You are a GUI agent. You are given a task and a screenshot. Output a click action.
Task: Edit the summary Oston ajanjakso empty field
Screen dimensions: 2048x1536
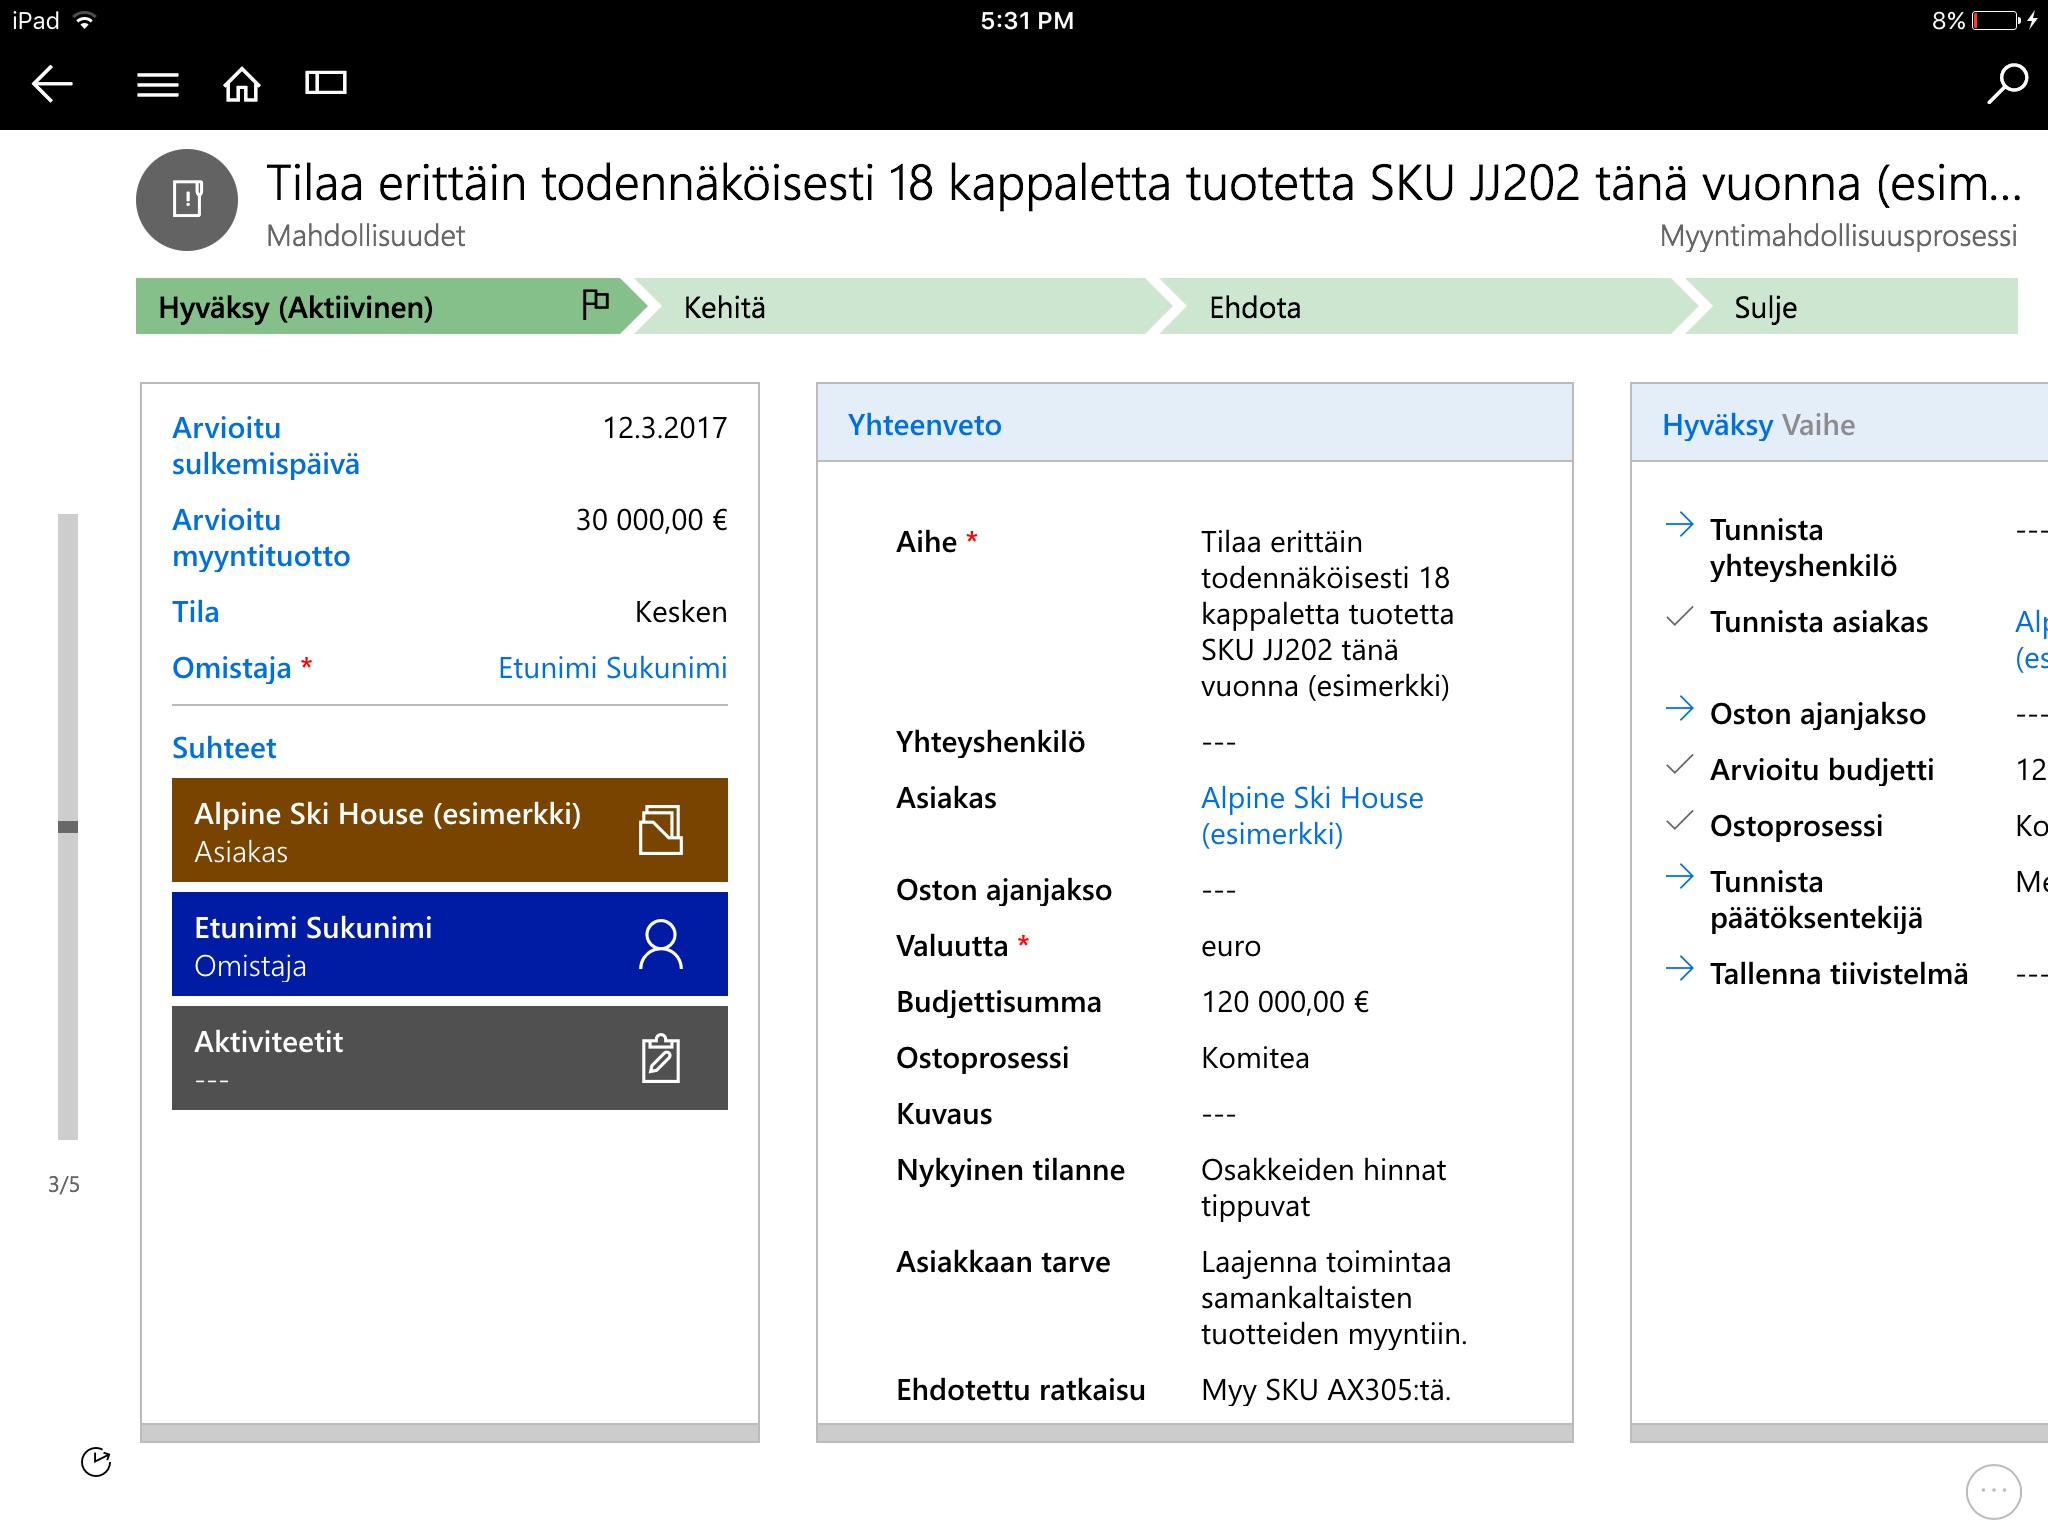(x=1219, y=891)
